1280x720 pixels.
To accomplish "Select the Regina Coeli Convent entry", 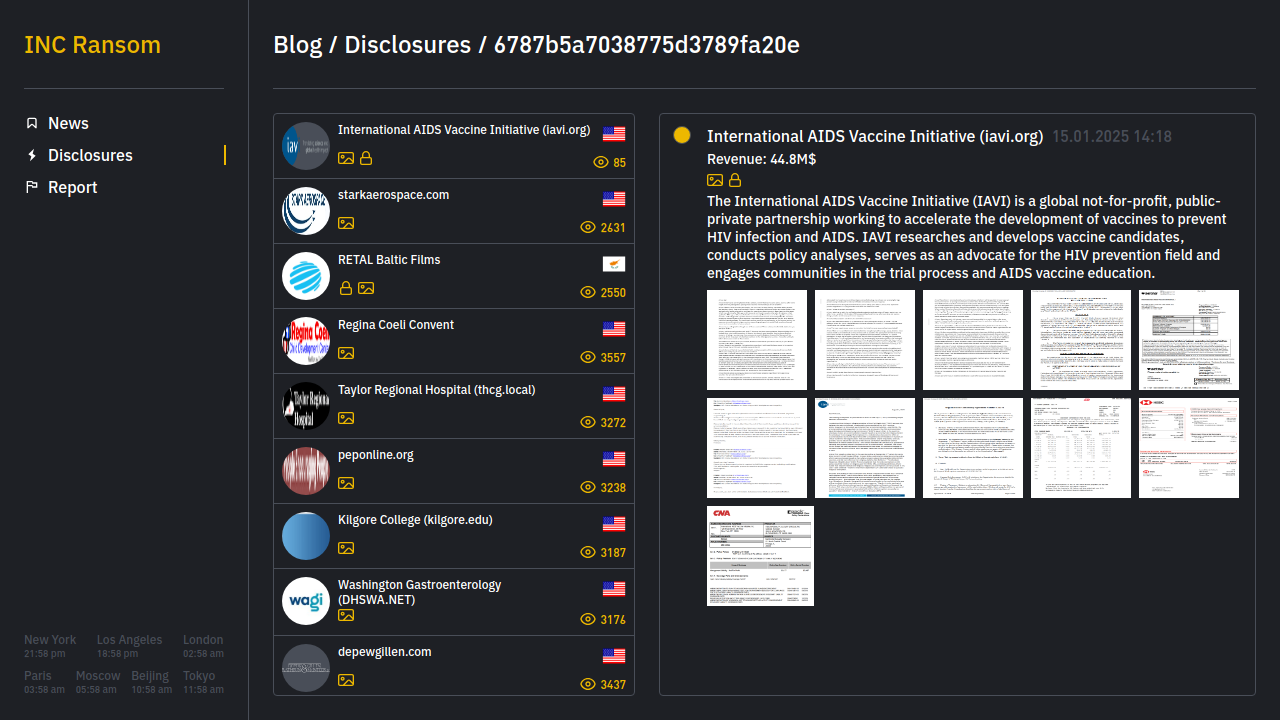I will click(x=396, y=325).
